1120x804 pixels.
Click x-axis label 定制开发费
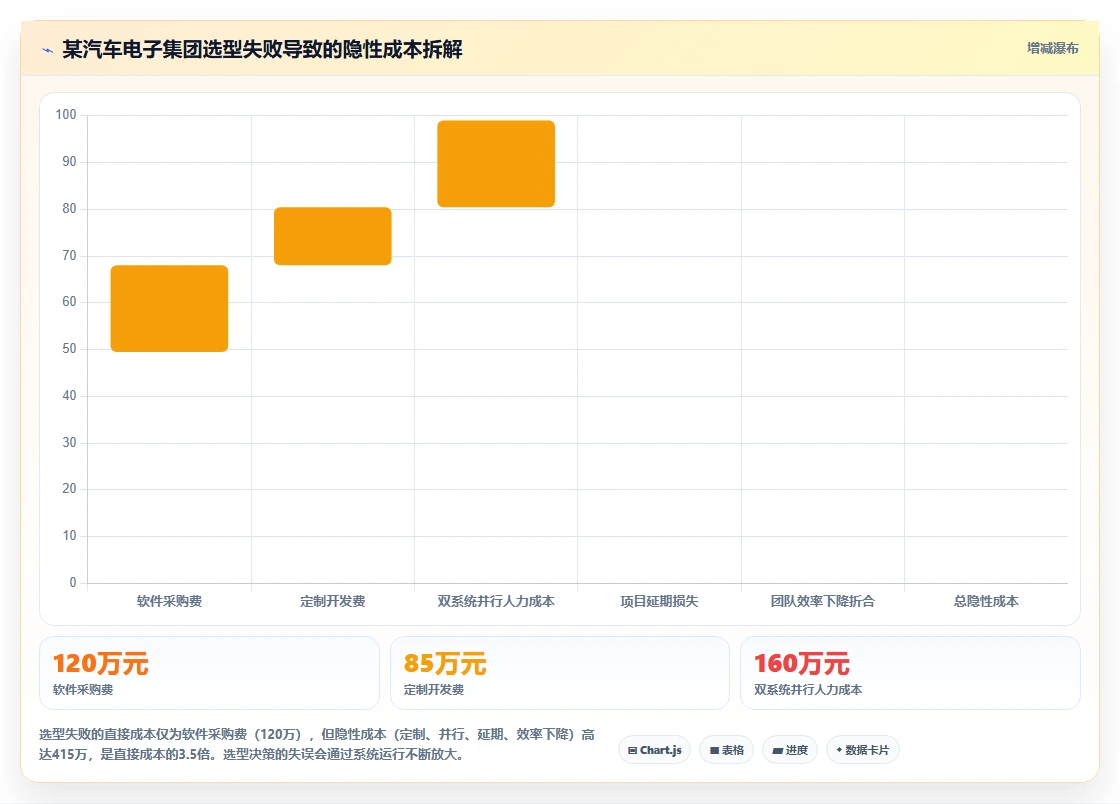pos(333,601)
